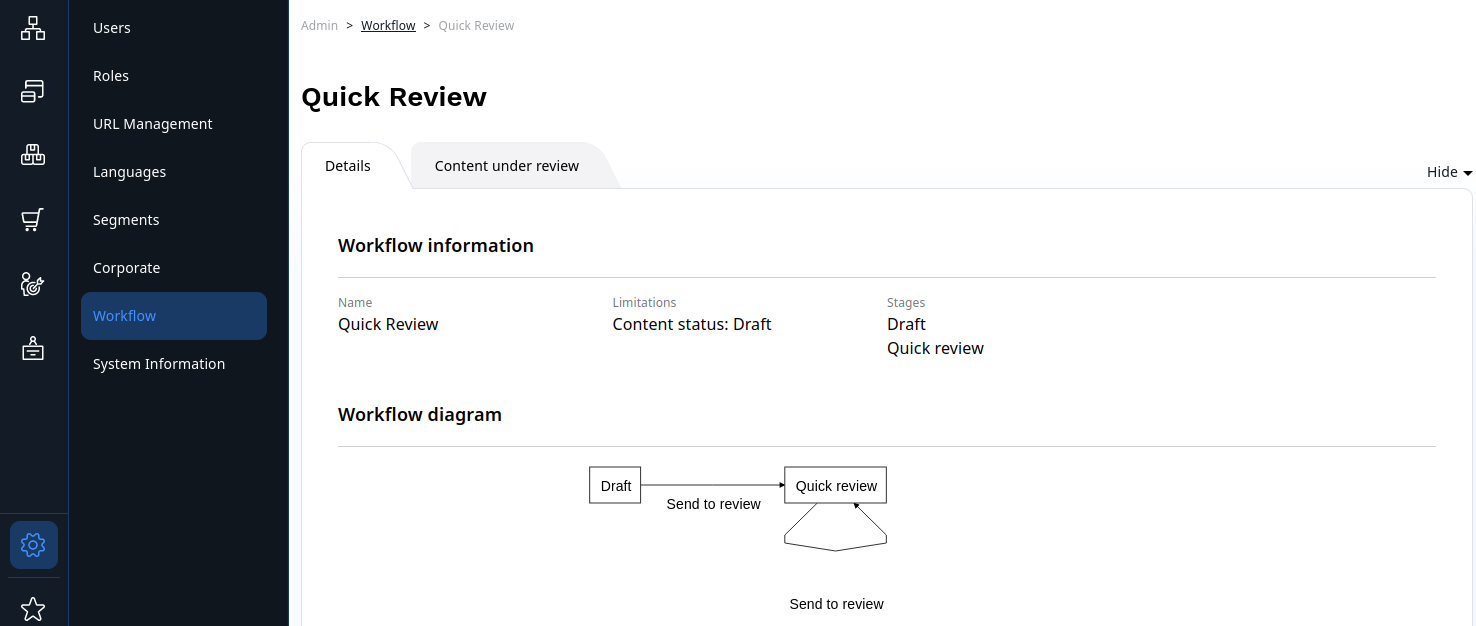
Task: Click the Workflow information heading
Action: pyautogui.click(x=436, y=246)
